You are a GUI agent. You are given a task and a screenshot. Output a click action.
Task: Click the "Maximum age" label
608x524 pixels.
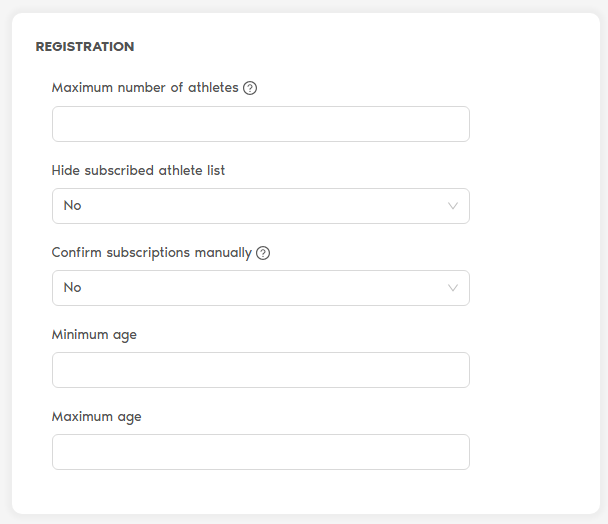[96, 417]
